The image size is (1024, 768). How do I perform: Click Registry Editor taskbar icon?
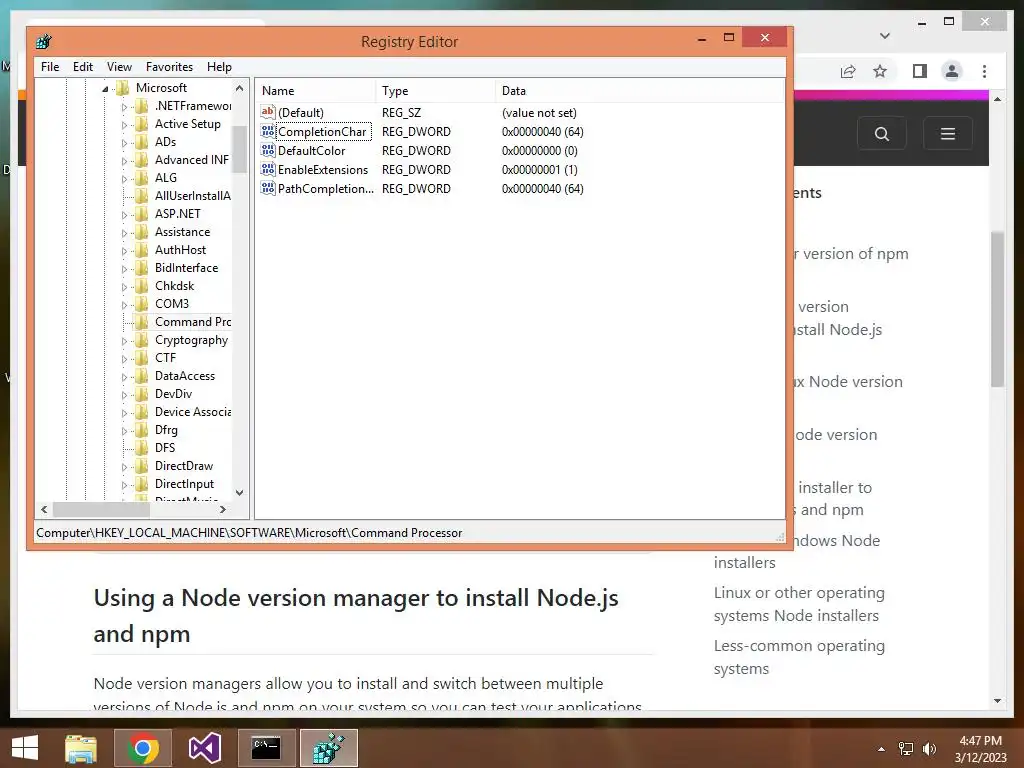(328, 748)
